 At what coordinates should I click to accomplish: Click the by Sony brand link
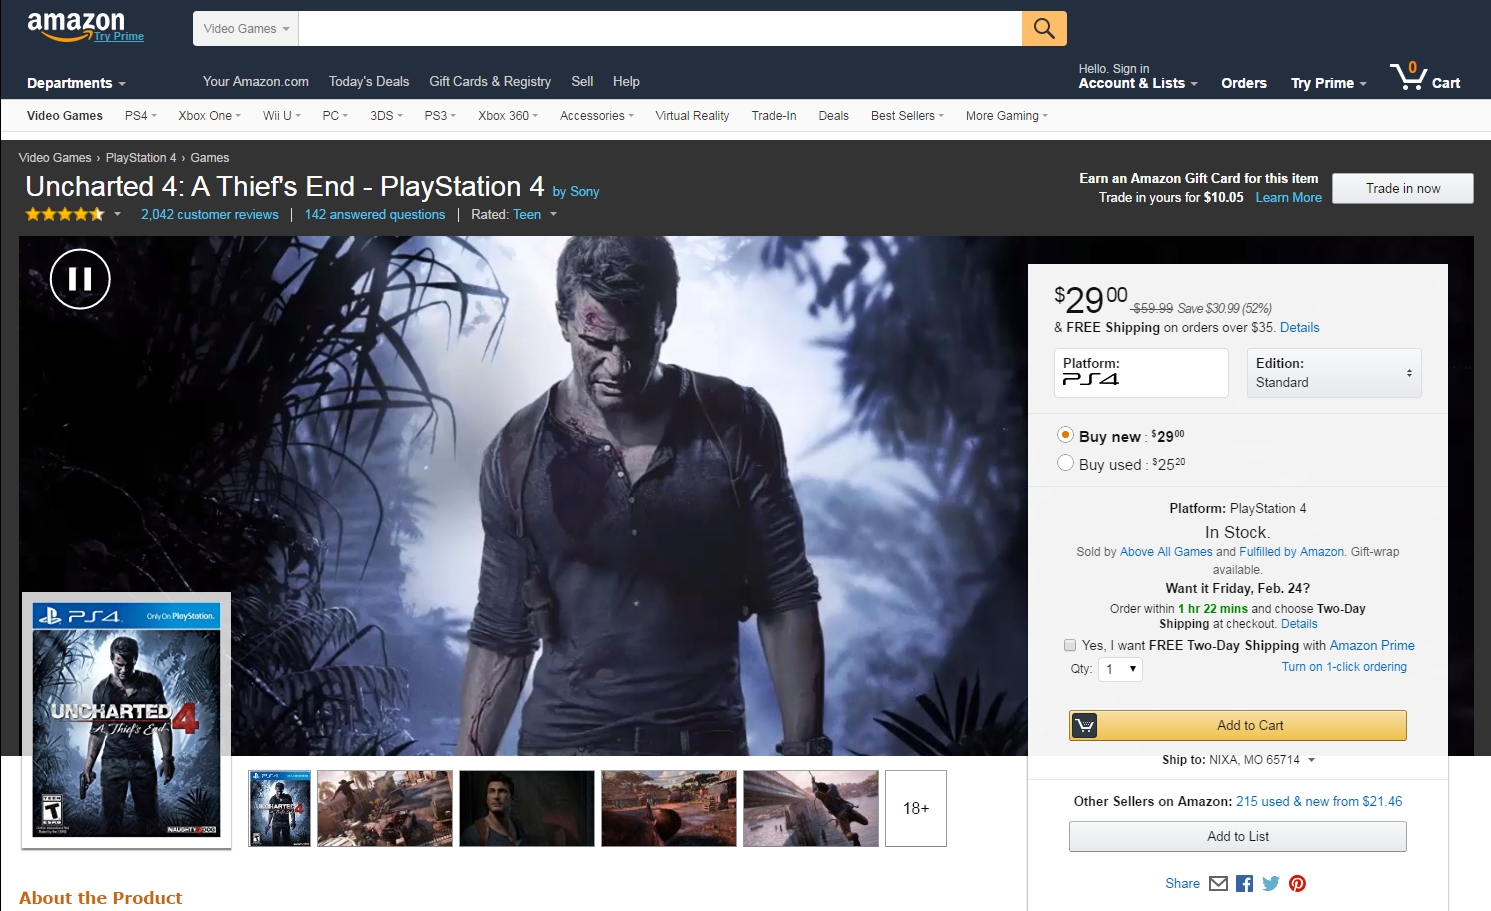click(x=576, y=192)
